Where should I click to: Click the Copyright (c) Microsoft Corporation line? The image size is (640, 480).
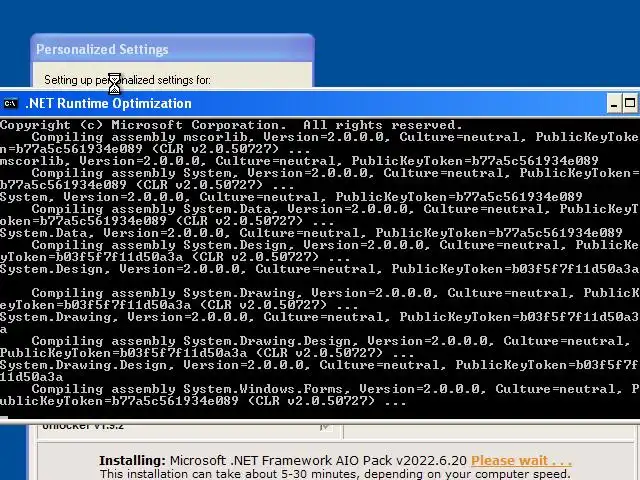231,125
